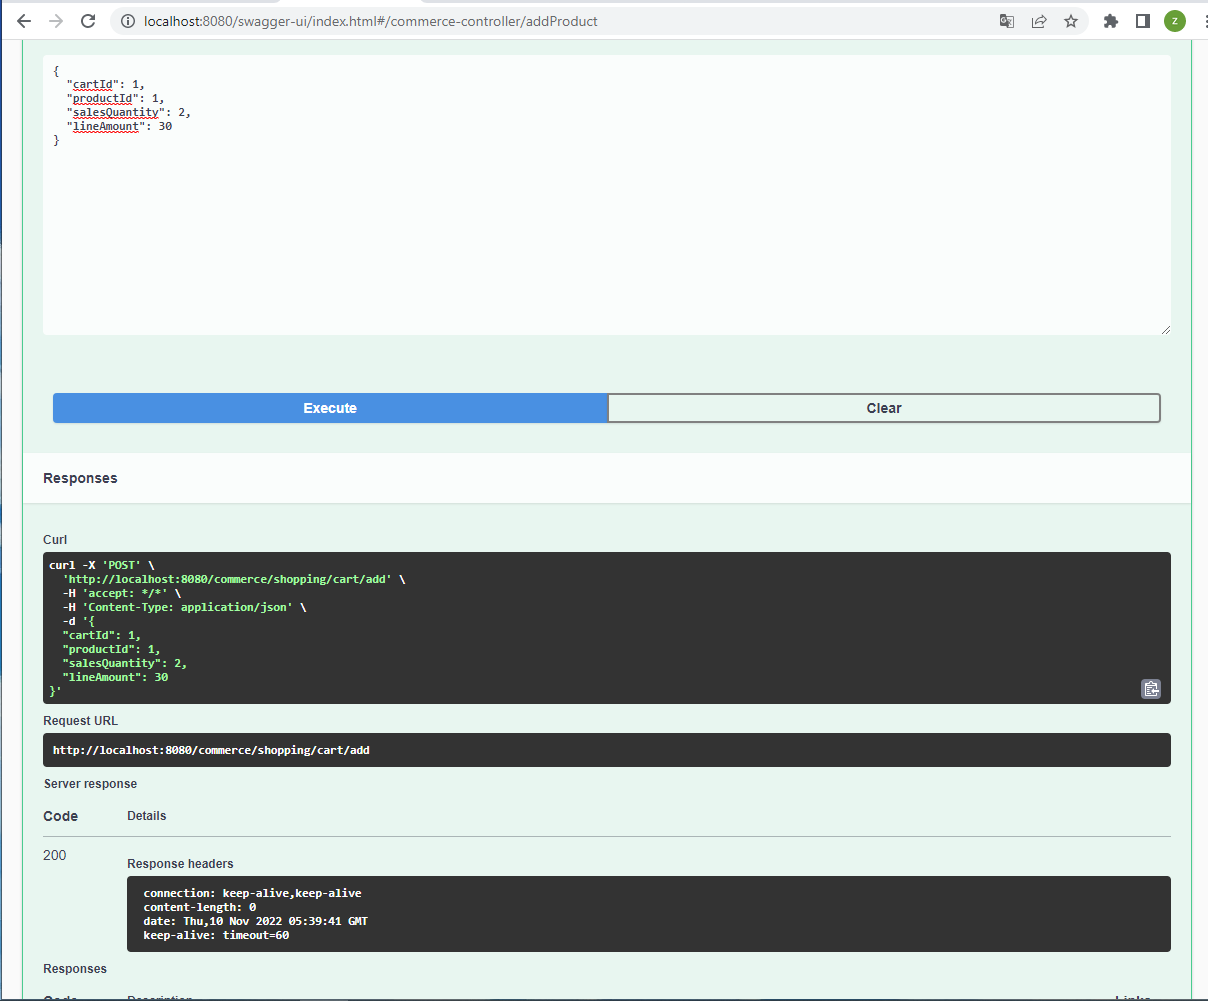Click the Request URL label
Screen dimensions: 1208x1001
(80, 721)
